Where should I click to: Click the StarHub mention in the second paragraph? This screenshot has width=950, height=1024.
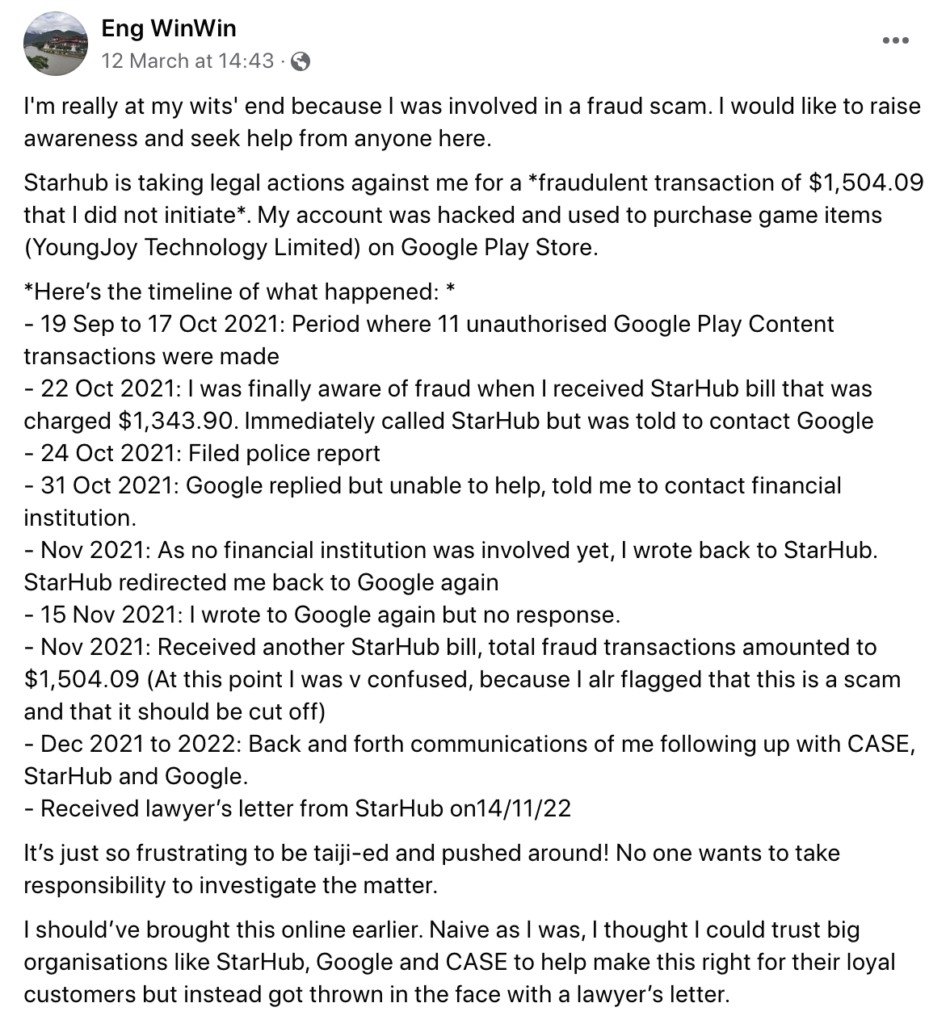[x=60, y=183]
